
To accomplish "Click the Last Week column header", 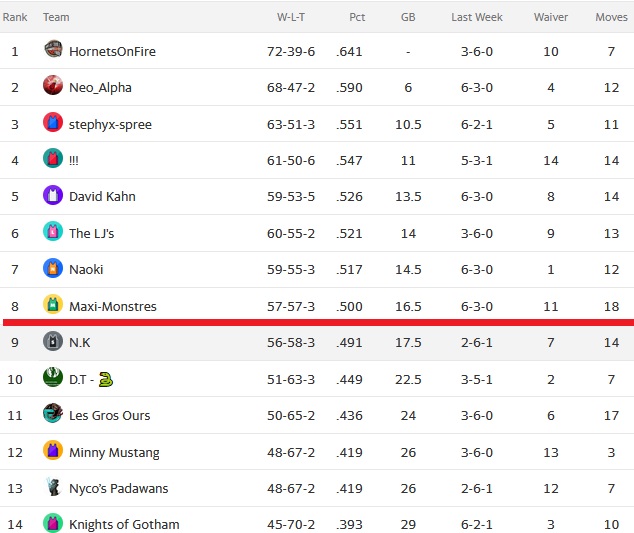I will coord(477,17).
